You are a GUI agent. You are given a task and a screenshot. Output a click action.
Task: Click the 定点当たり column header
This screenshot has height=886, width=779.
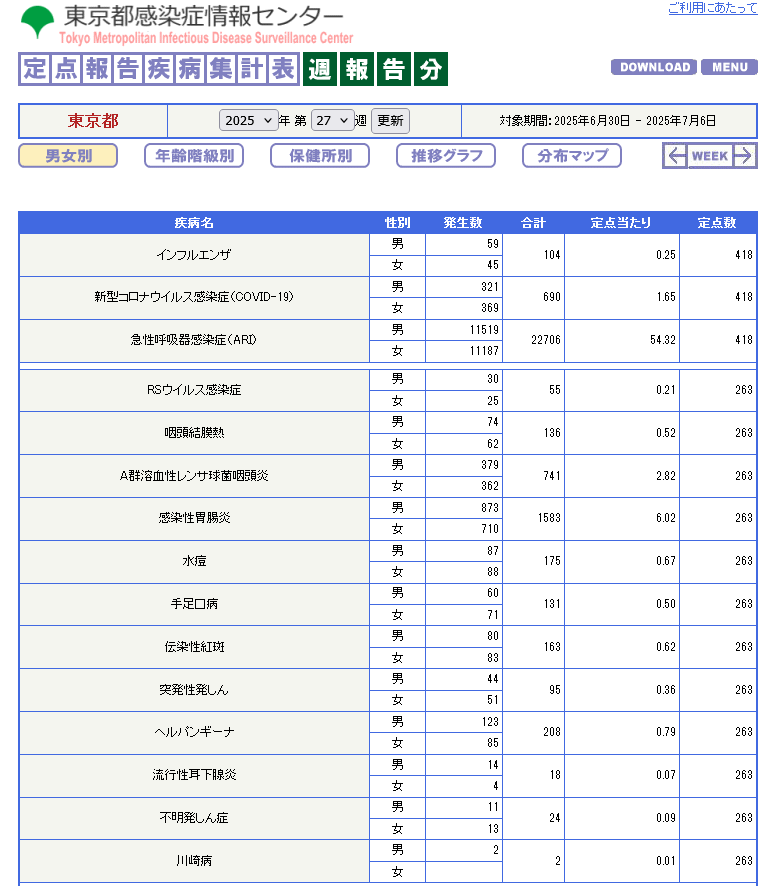pyautogui.click(x=621, y=223)
